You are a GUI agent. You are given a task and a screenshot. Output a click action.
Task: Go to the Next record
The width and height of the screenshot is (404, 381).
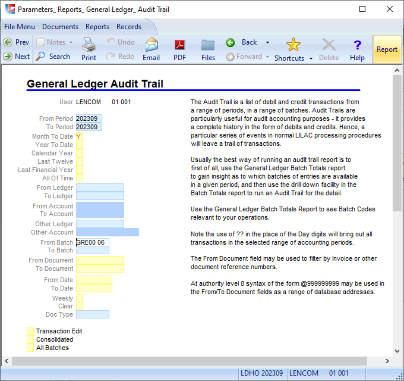[x=17, y=56]
